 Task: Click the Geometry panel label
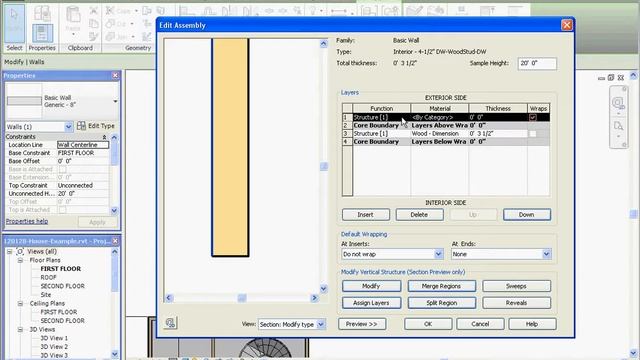pyautogui.click(x=138, y=48)
